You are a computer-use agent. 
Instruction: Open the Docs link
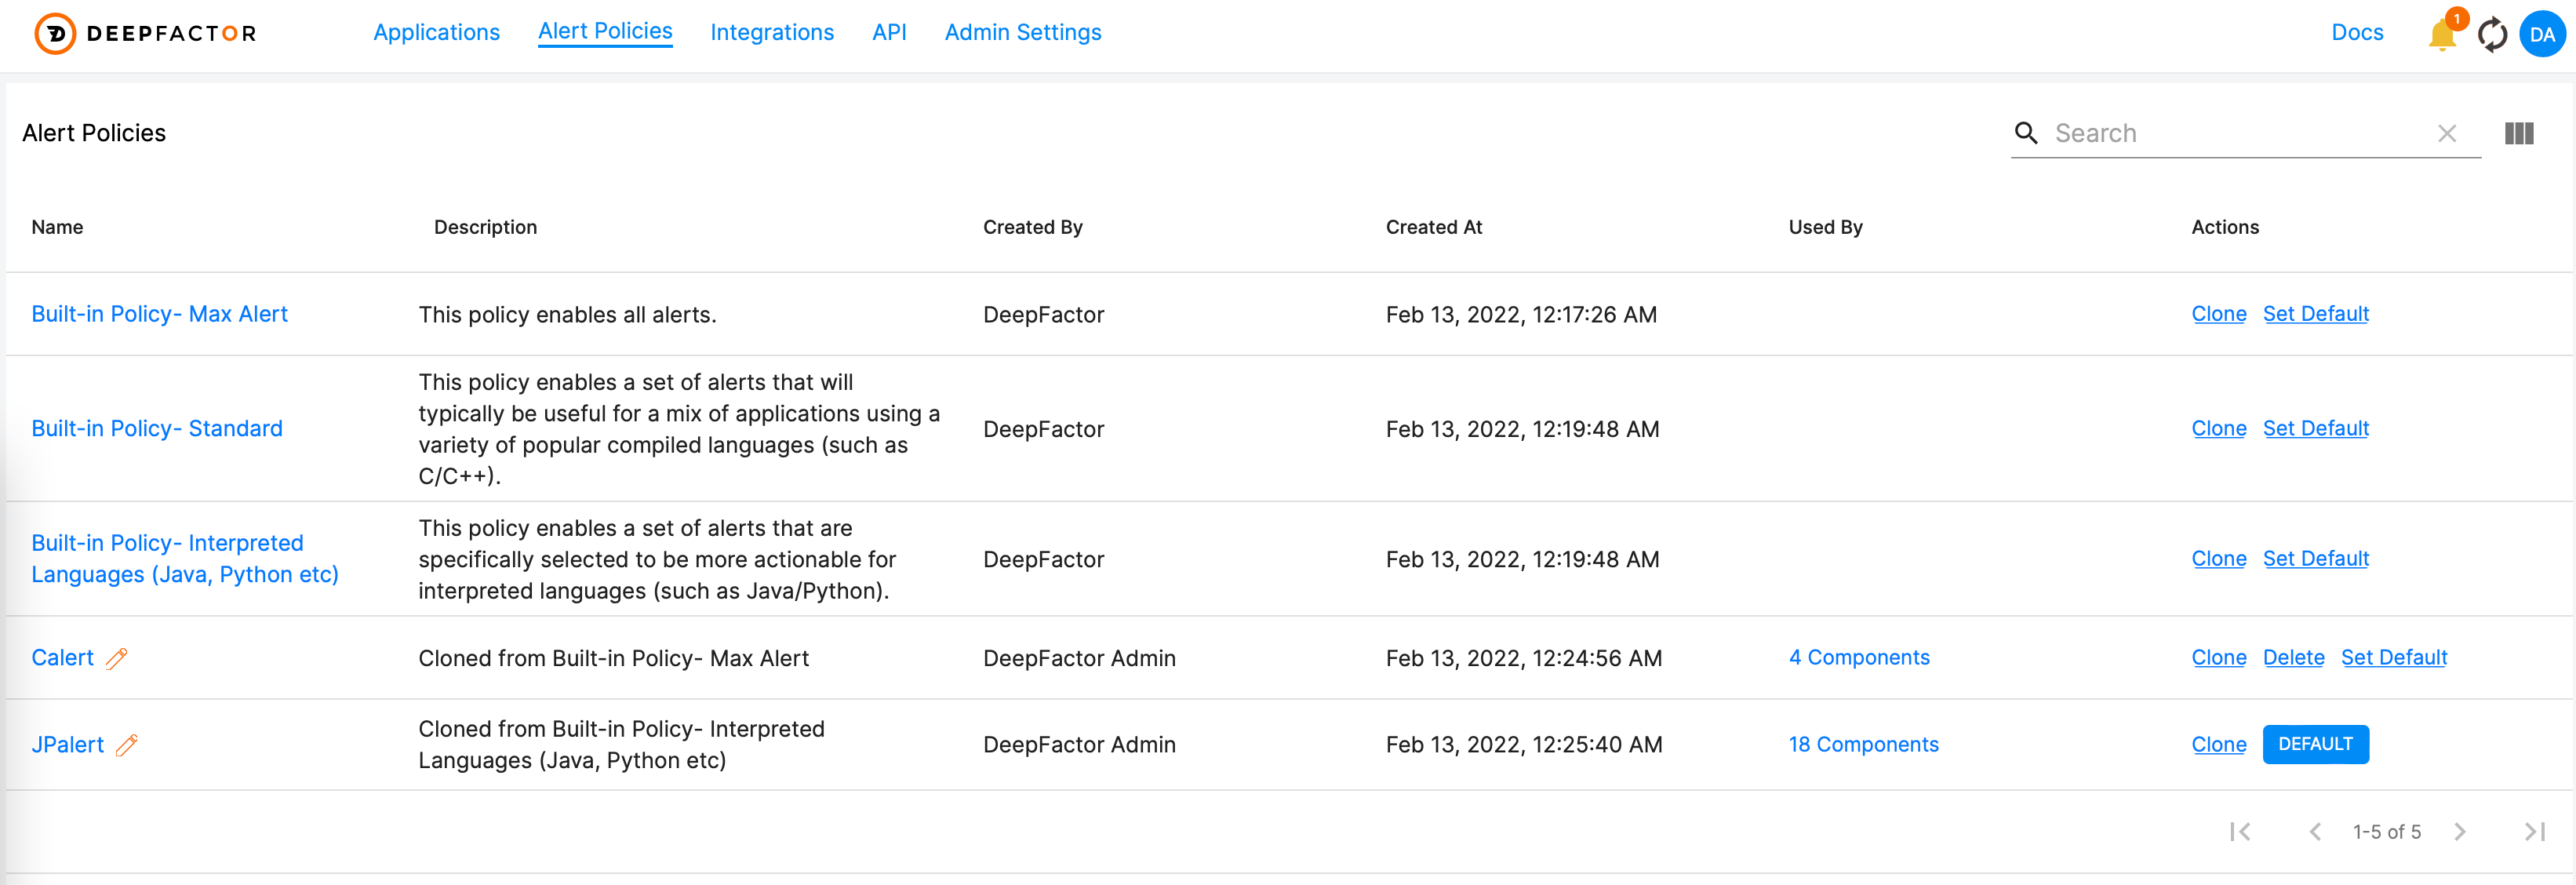click(2357, 32)
